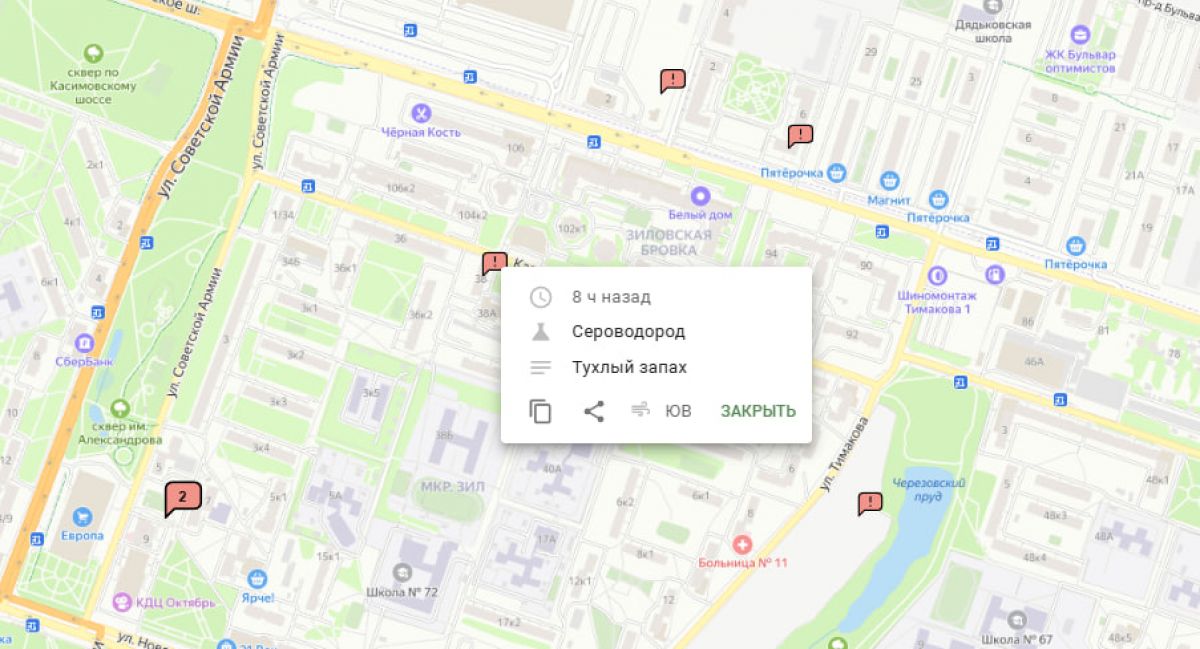Select the Европа shopping cart icon
Screen dimensions: 1200x649
[82, 516]
